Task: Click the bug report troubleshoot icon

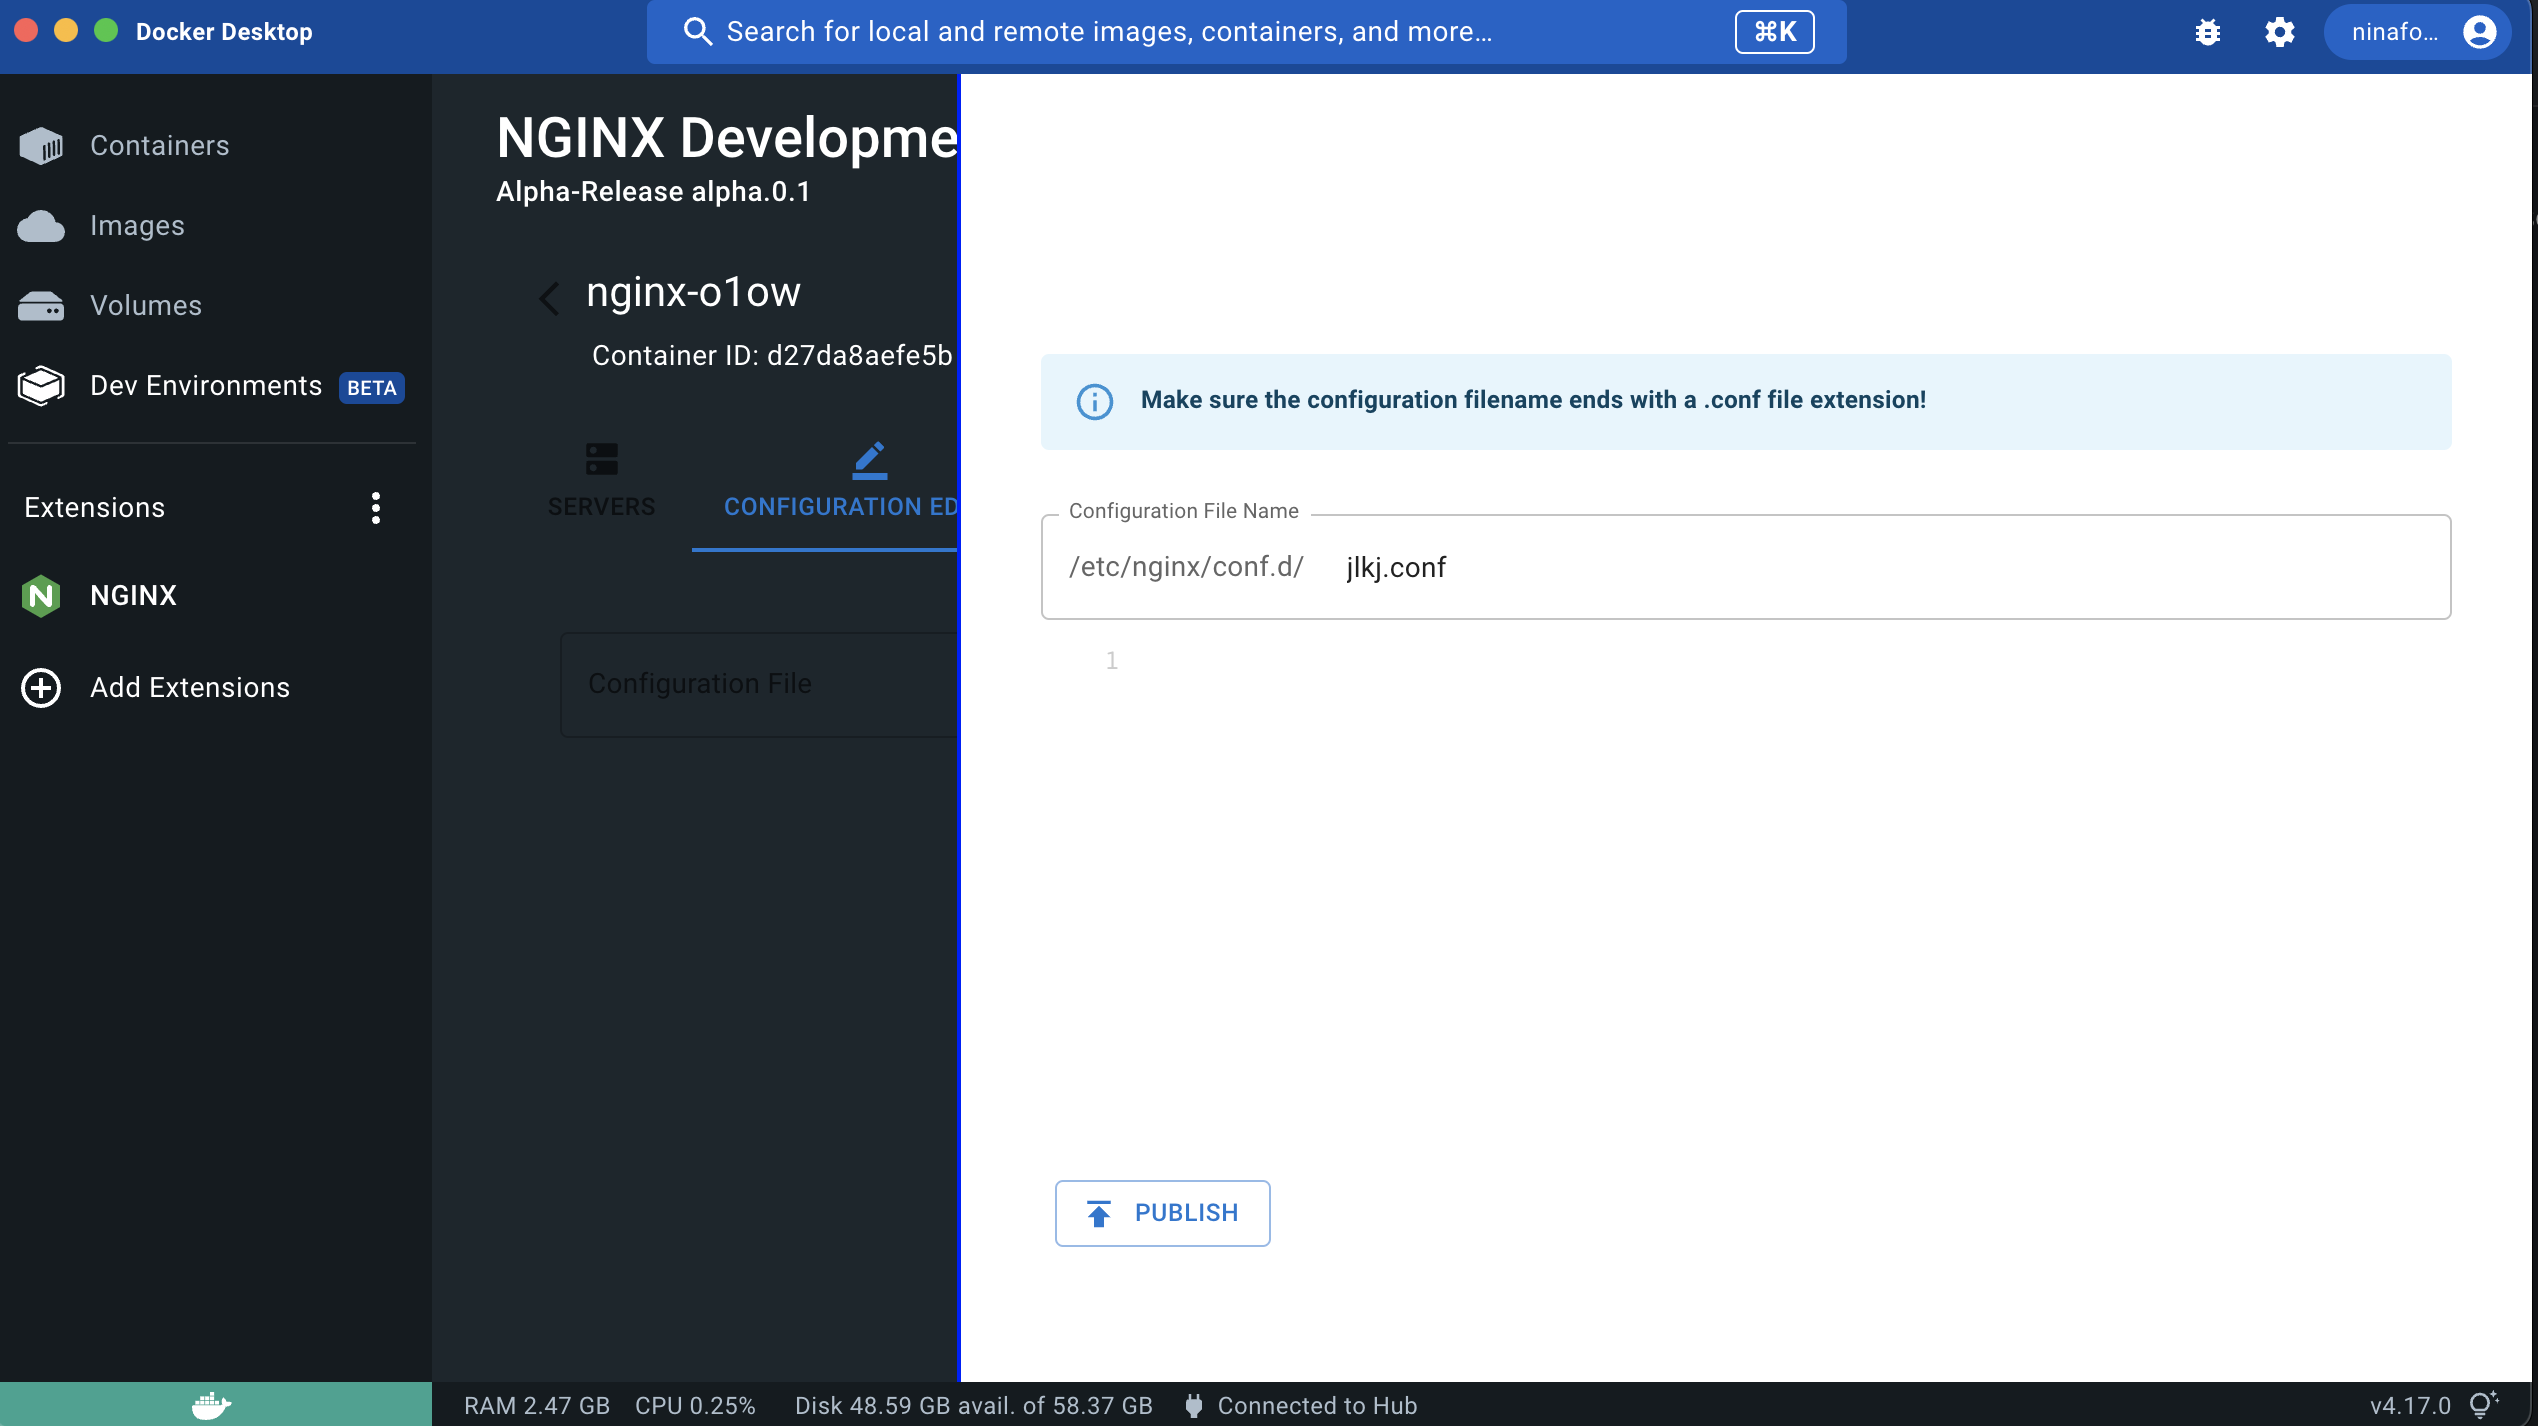Action: click(2208, 32)
